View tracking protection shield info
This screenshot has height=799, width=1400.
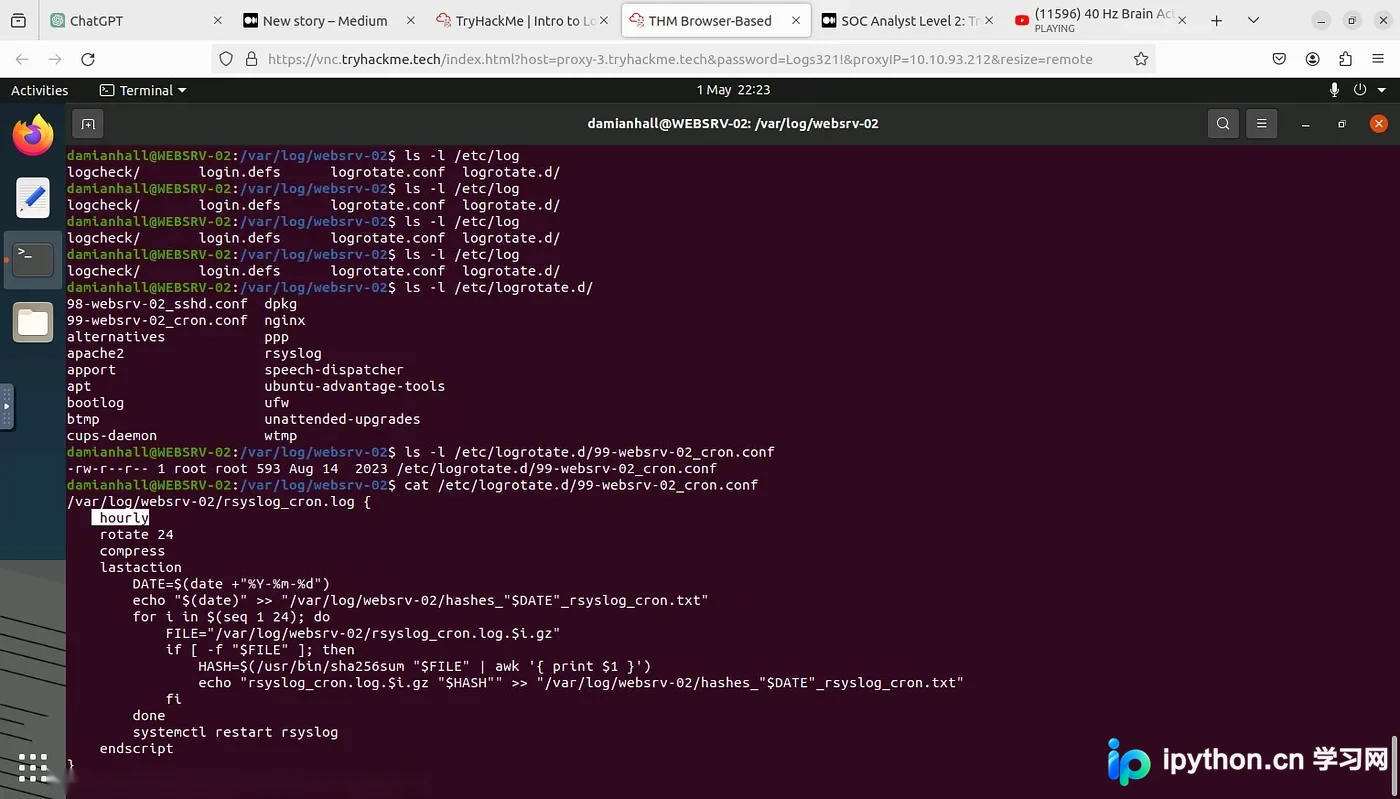click(225, 59)
